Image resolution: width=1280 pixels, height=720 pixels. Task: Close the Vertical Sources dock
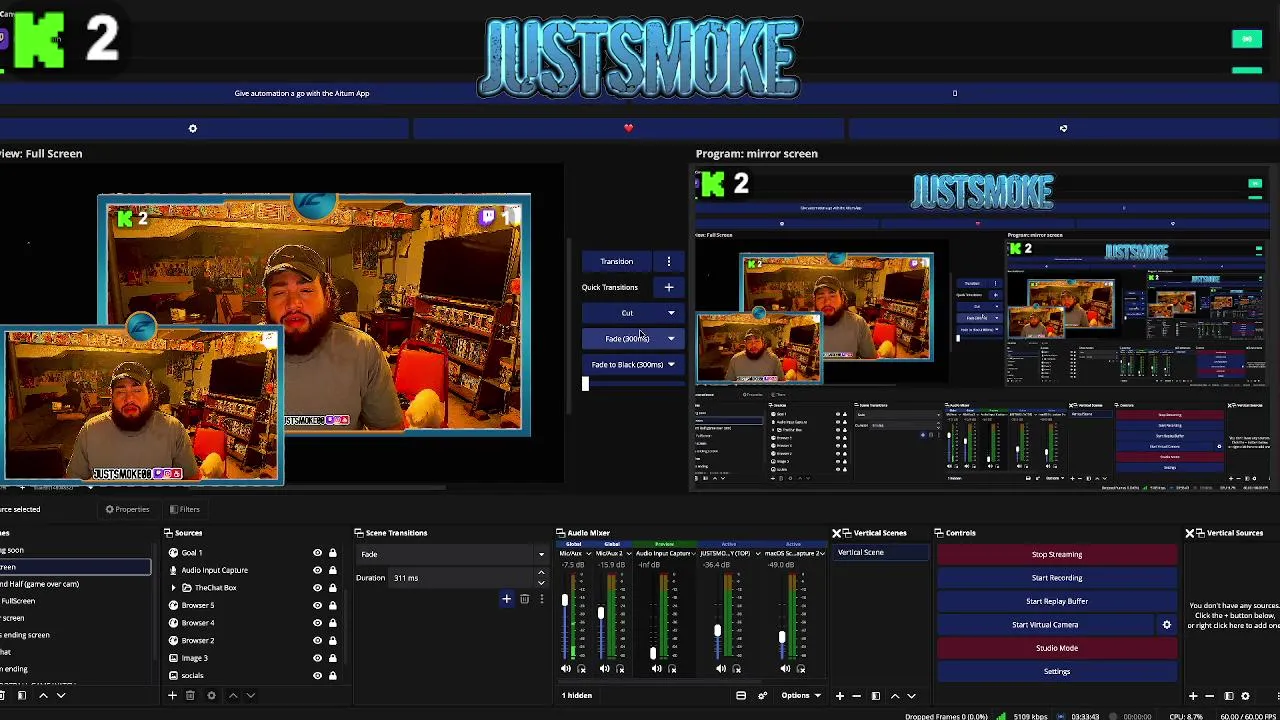[x=1190, y=533]
